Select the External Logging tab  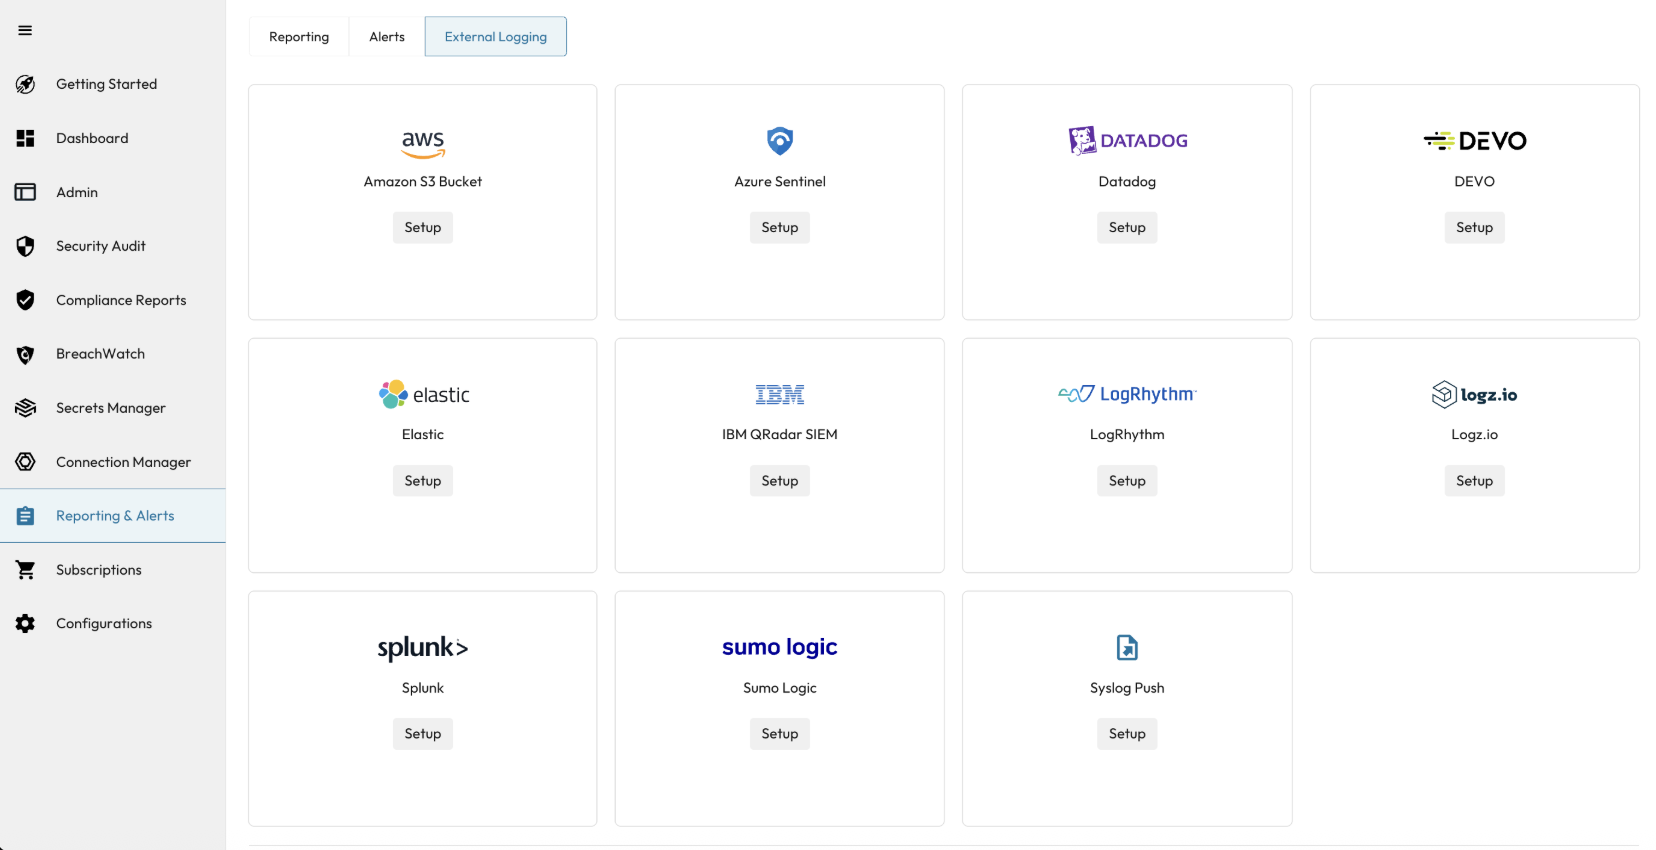coord(496,37)
